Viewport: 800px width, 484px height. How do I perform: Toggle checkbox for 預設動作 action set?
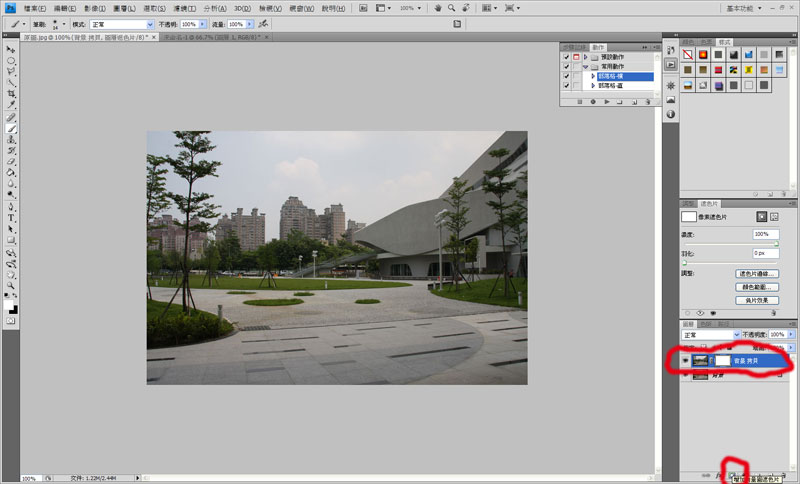click(x=566, y=57)
